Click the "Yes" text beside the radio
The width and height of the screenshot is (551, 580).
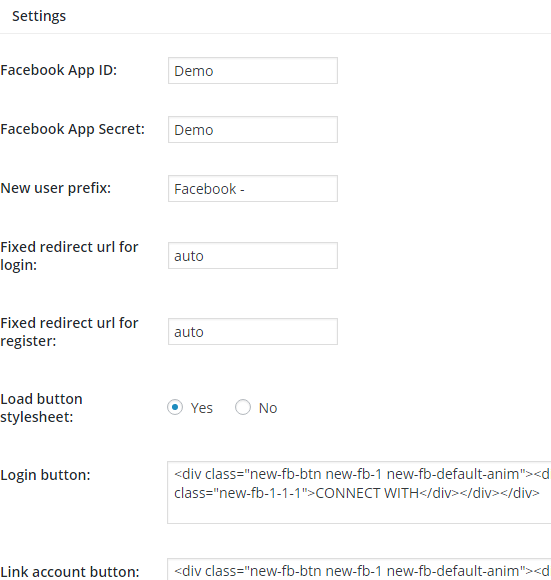[202, 408]
